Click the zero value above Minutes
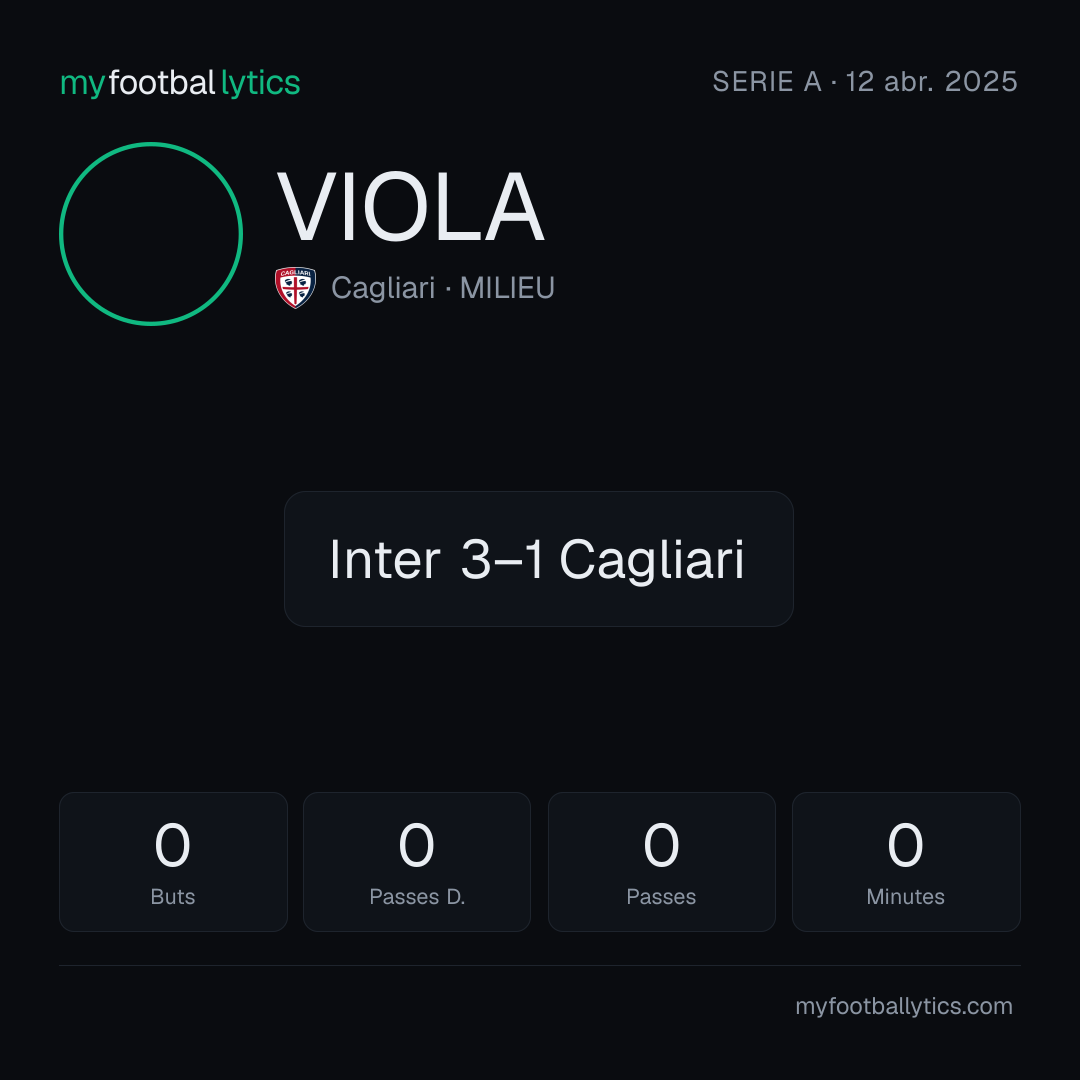The width and height of the screenshot is (1080, 1080). click(905, 845)
